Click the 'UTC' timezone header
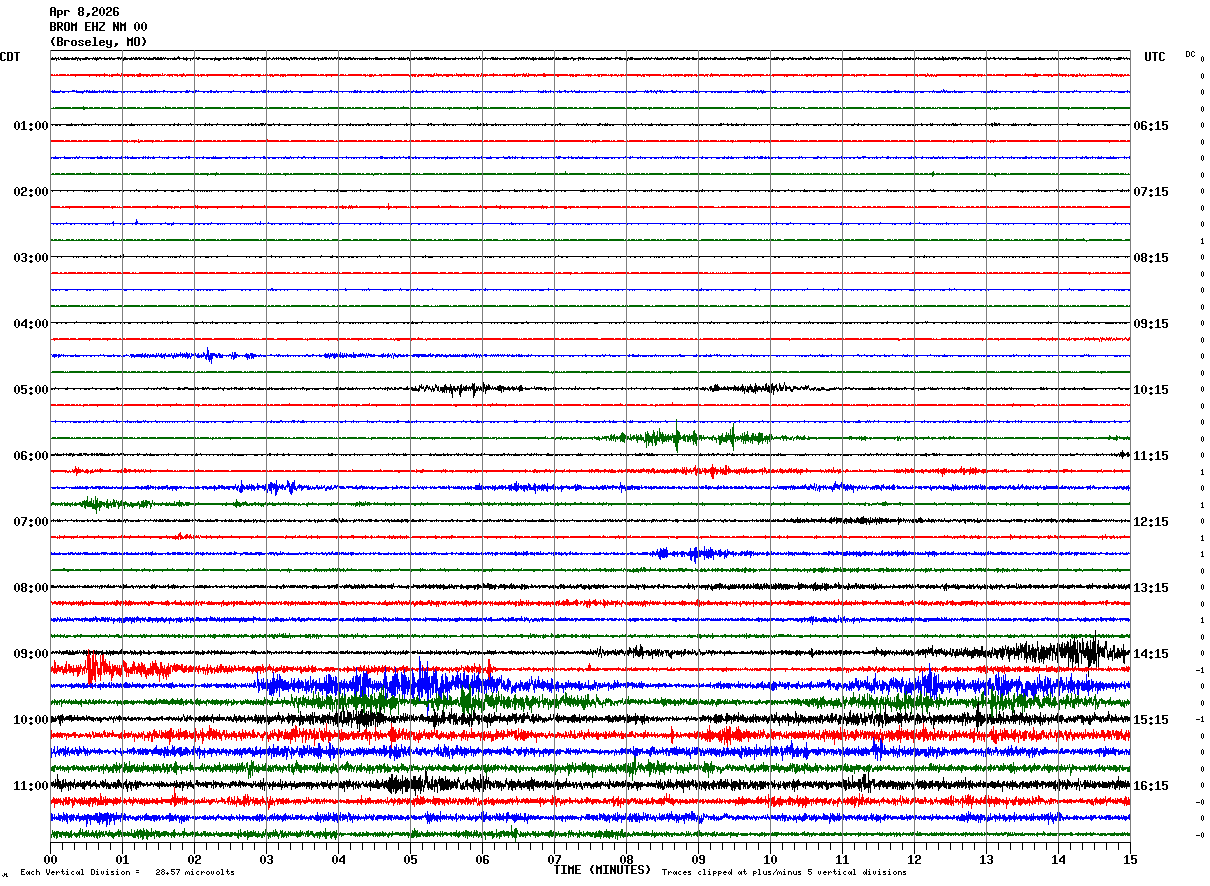Image resolution: width=1210 pixels, height=886 pixels. (x=1155, y=57)
